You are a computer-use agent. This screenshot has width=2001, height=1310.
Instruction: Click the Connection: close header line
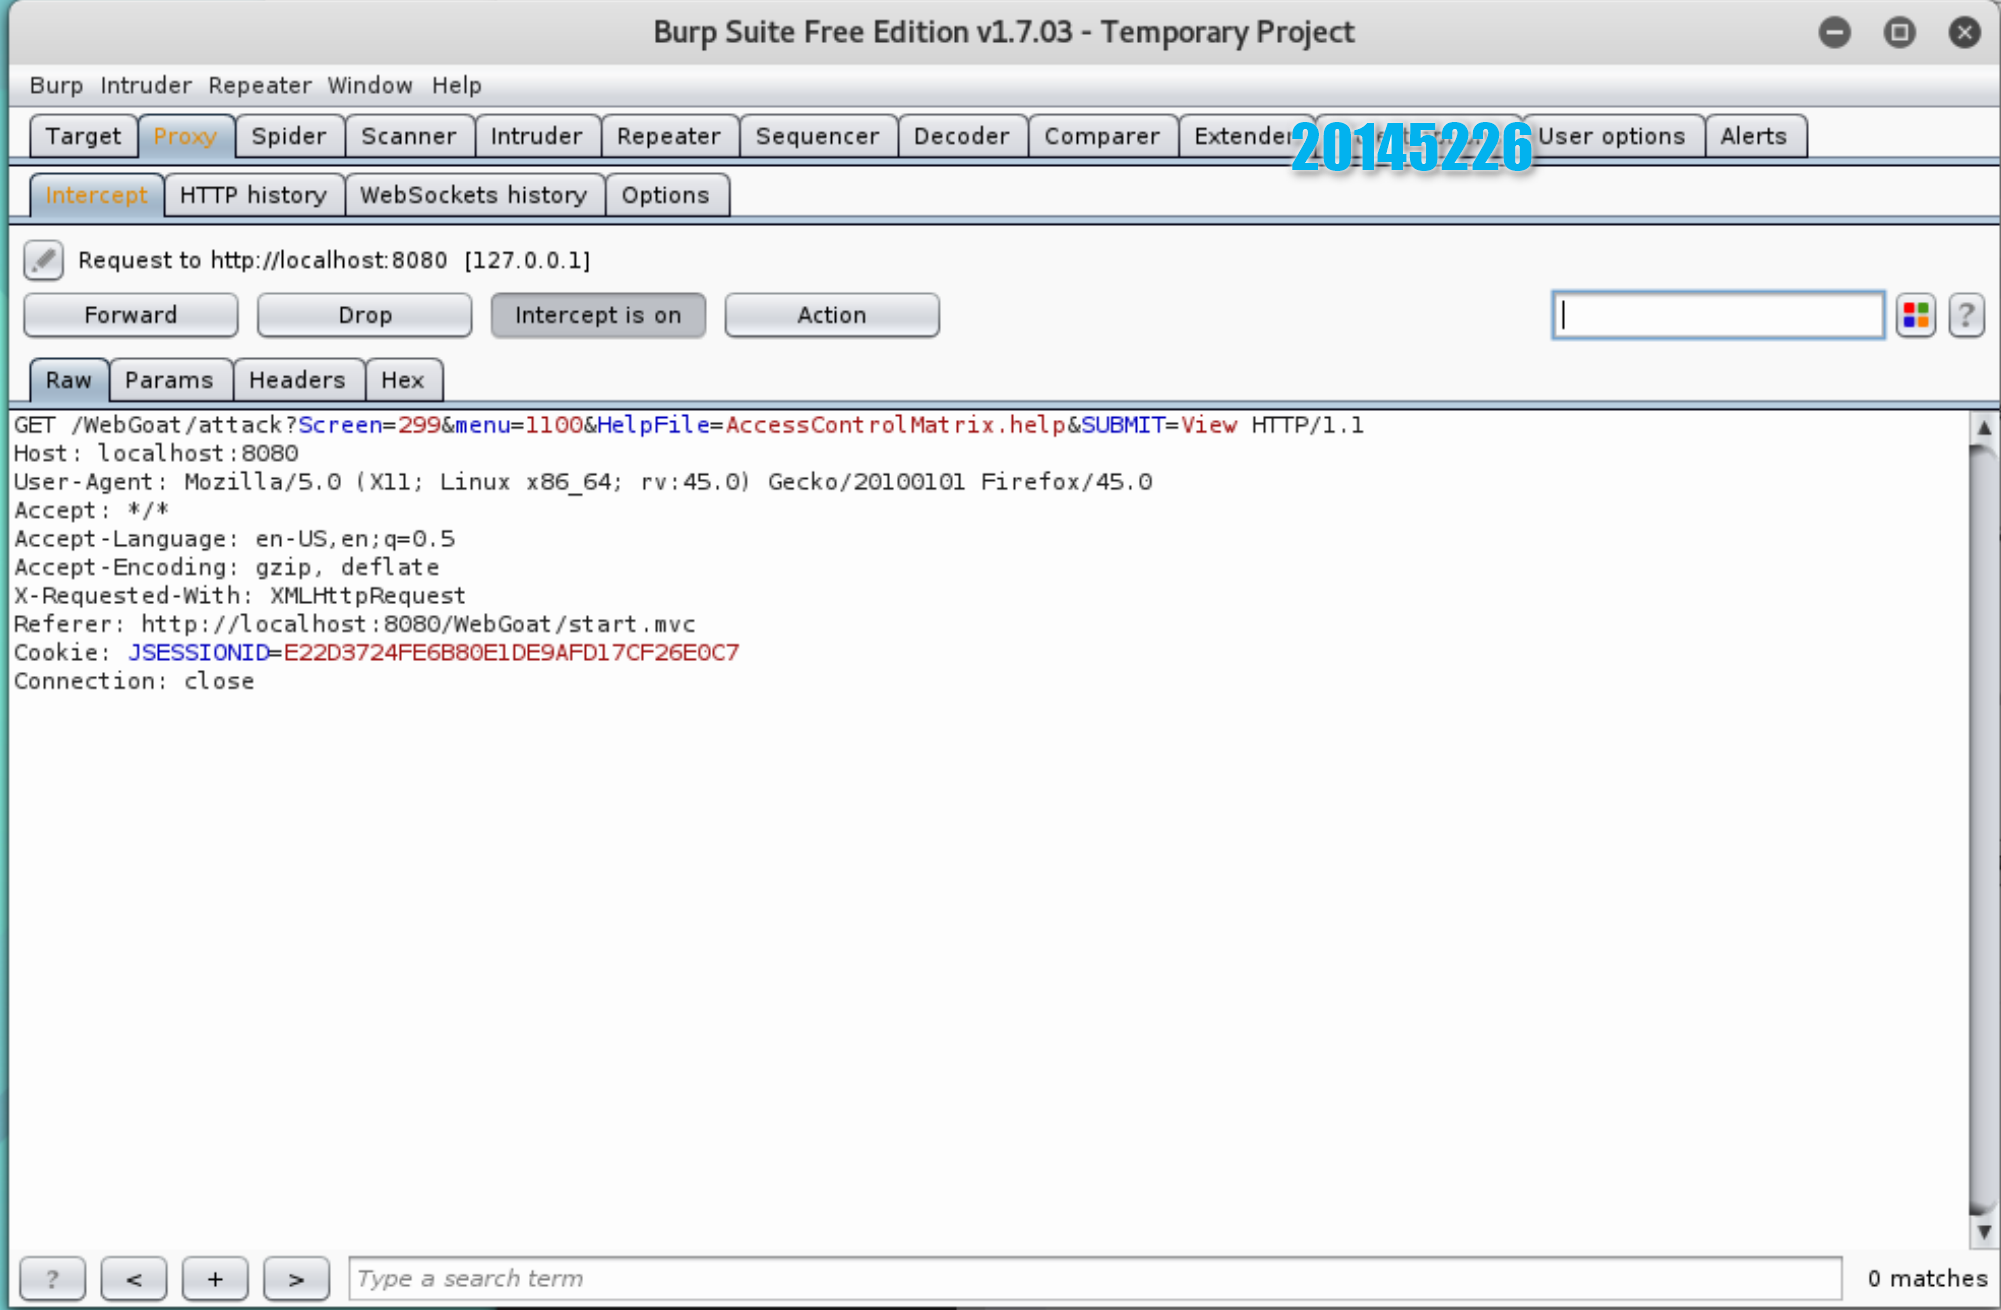134,681
